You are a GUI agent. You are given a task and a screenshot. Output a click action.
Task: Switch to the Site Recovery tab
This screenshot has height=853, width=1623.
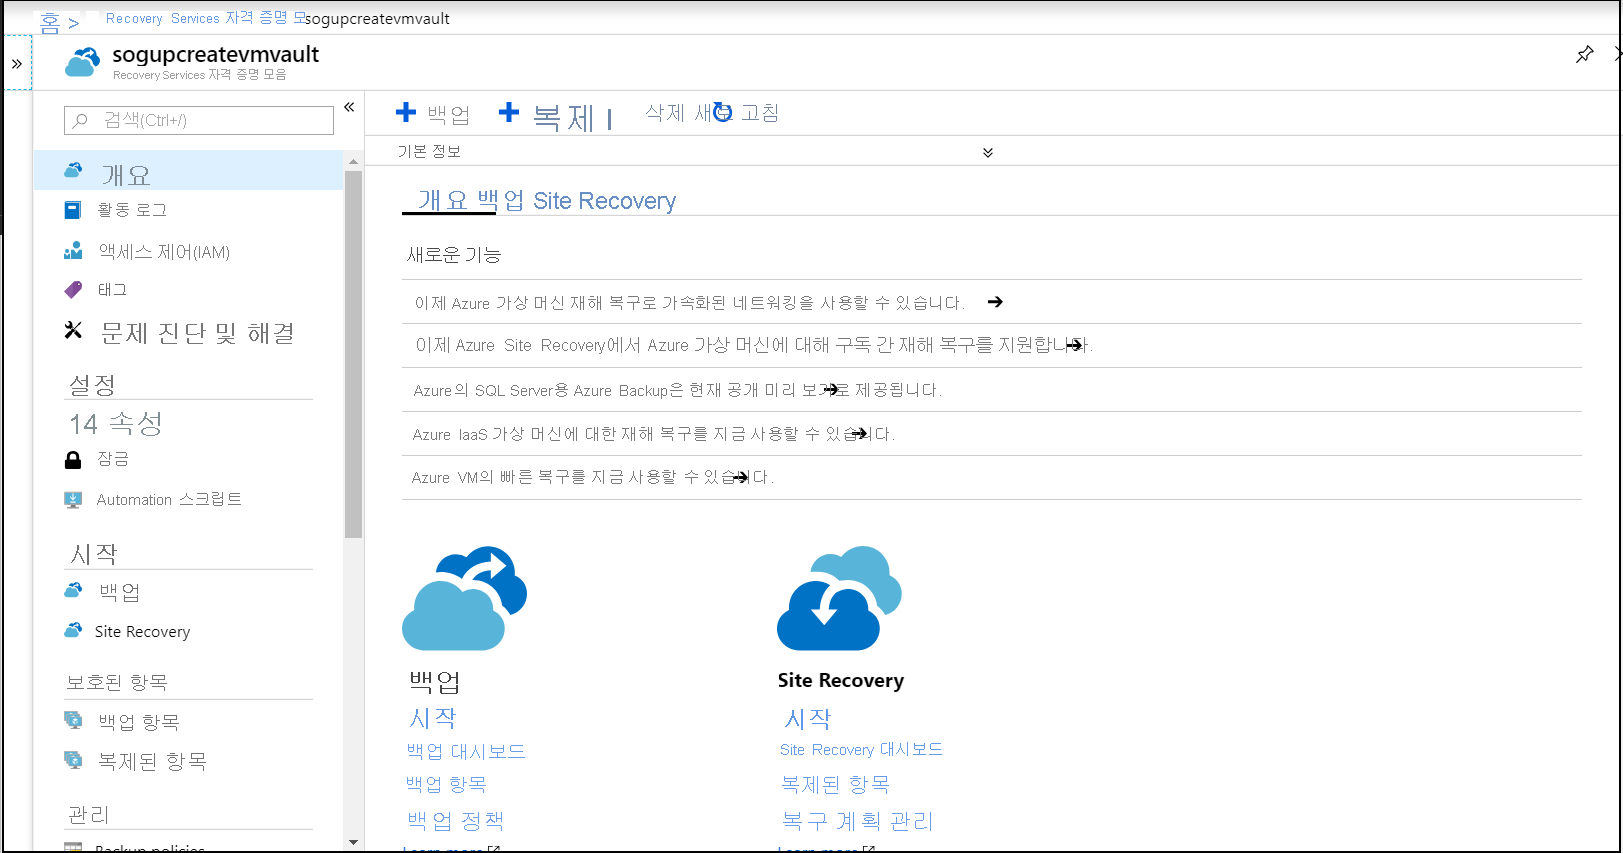coord(605,201)
